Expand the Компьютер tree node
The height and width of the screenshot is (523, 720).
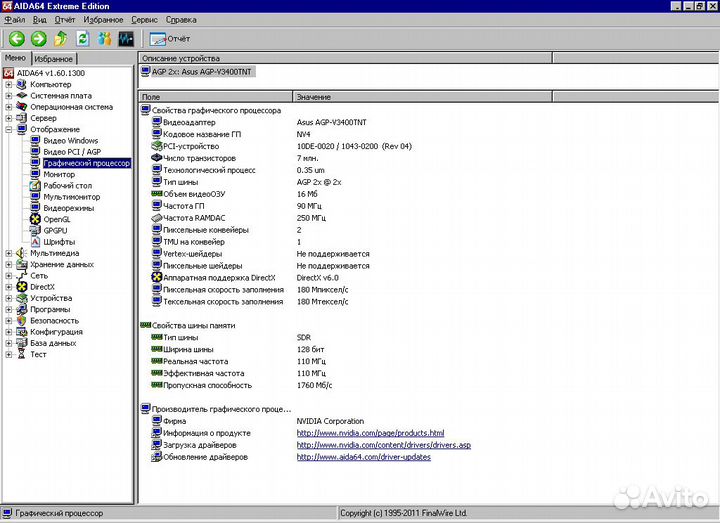[x=9, y=84]
